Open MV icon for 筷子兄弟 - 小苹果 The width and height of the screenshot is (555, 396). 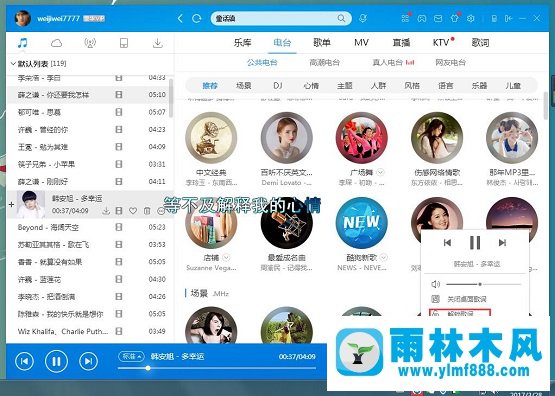[119, 164]
